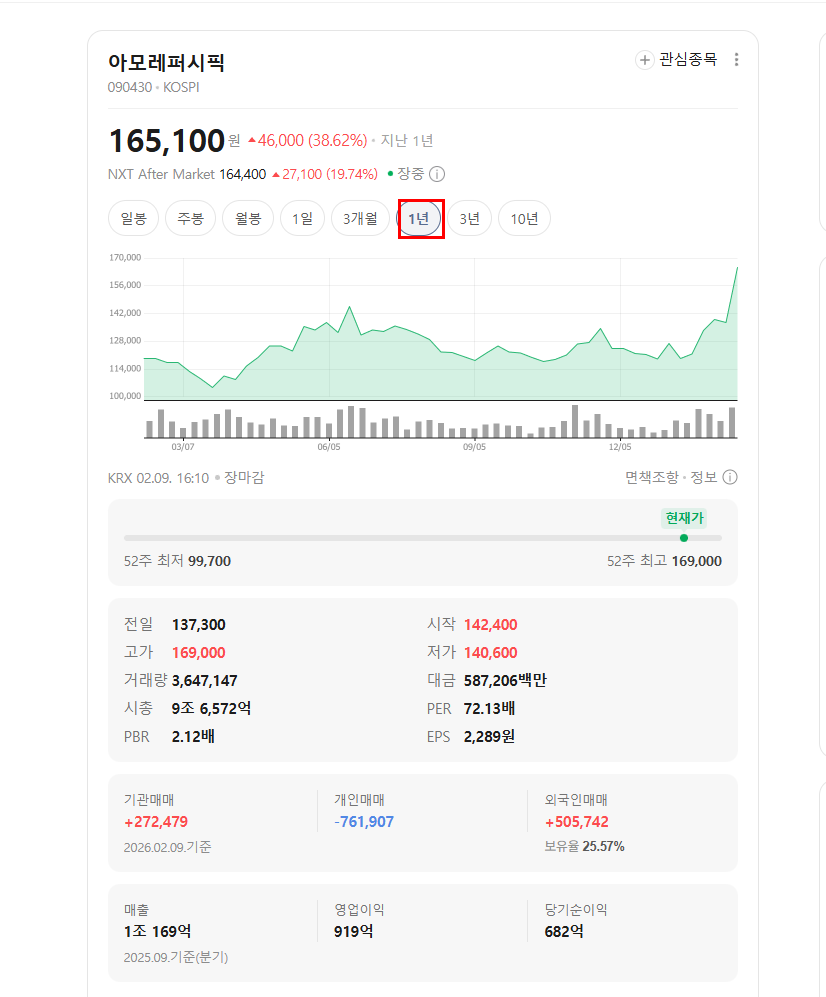The image size is (826, 997).
Task: Select the 월봉 chart tab
Action: click(248, 219)
